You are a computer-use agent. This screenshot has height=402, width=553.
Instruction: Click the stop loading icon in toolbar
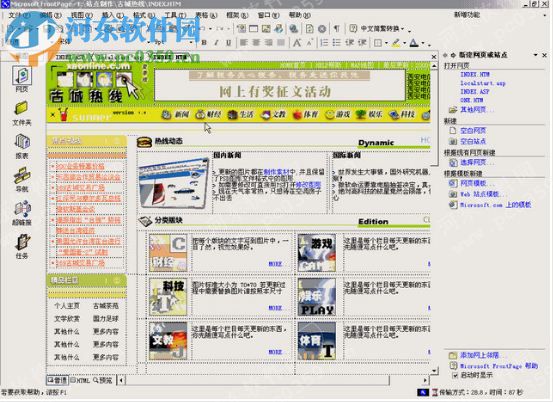322,28
